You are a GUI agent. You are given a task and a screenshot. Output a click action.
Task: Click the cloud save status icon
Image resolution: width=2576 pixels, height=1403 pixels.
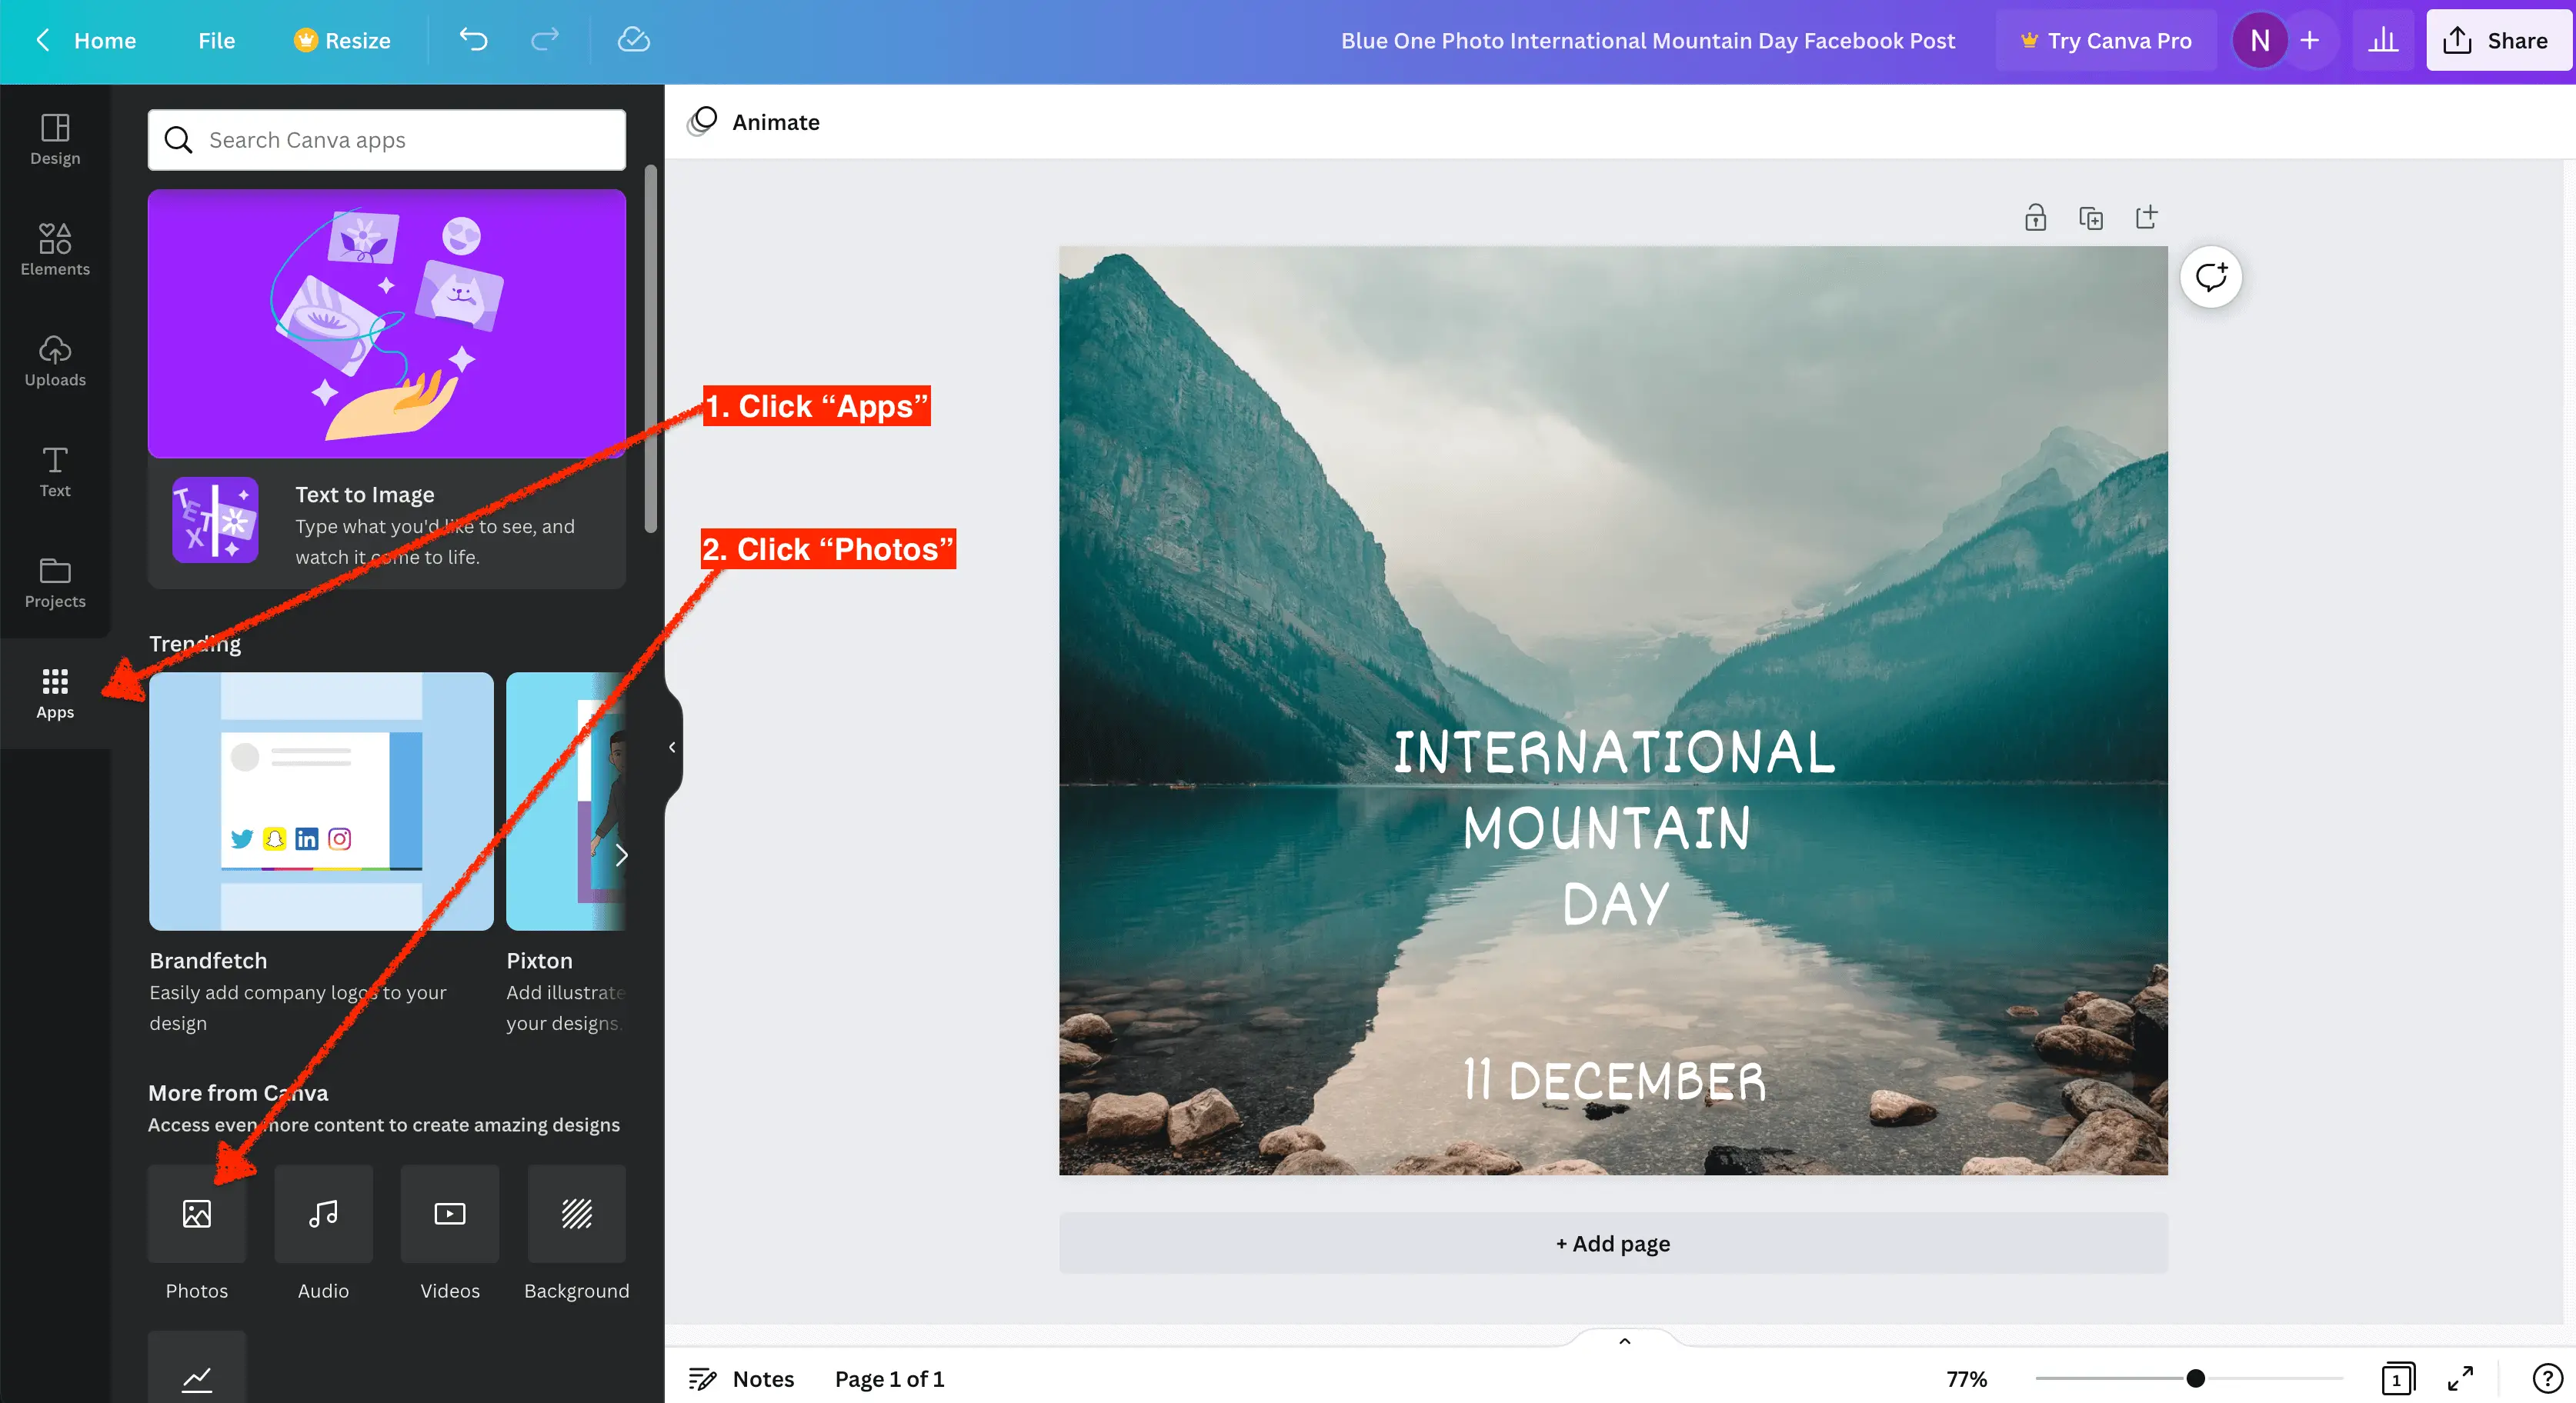coord(633,40)
